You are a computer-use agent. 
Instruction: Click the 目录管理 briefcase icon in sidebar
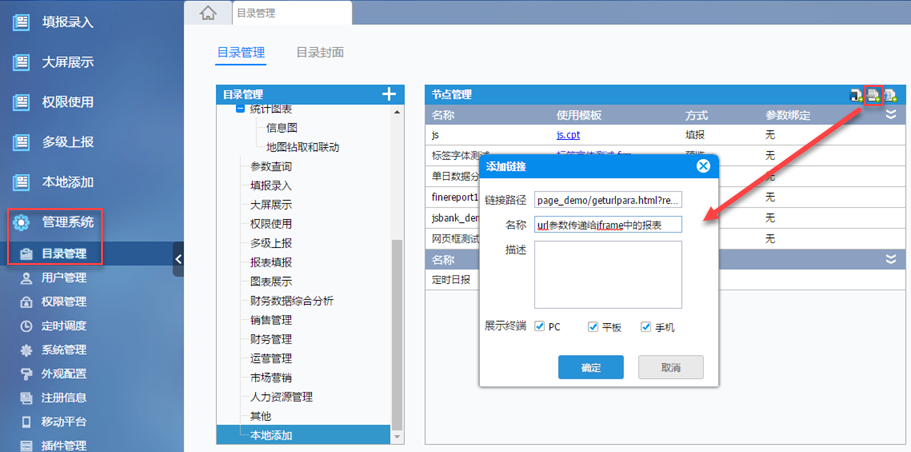26,254
